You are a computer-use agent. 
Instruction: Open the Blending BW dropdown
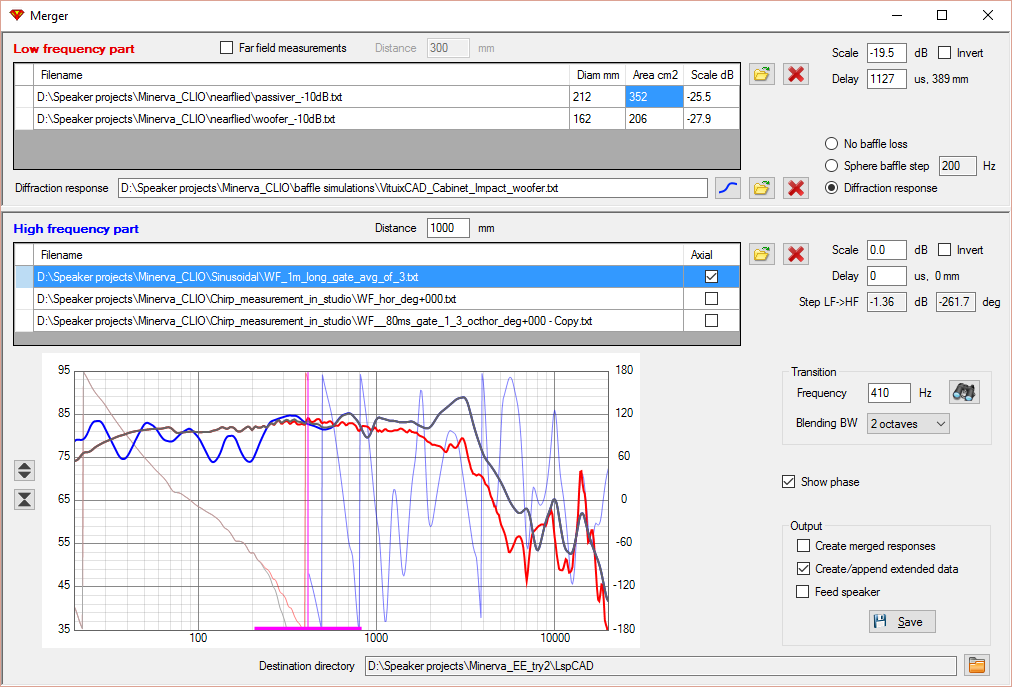tap(908, 424)
